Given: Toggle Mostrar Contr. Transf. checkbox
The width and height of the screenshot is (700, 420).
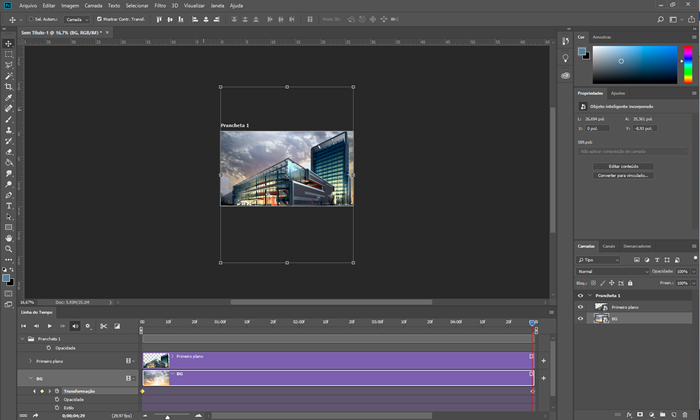Looking at the screenshot, I should pos(99,19).
